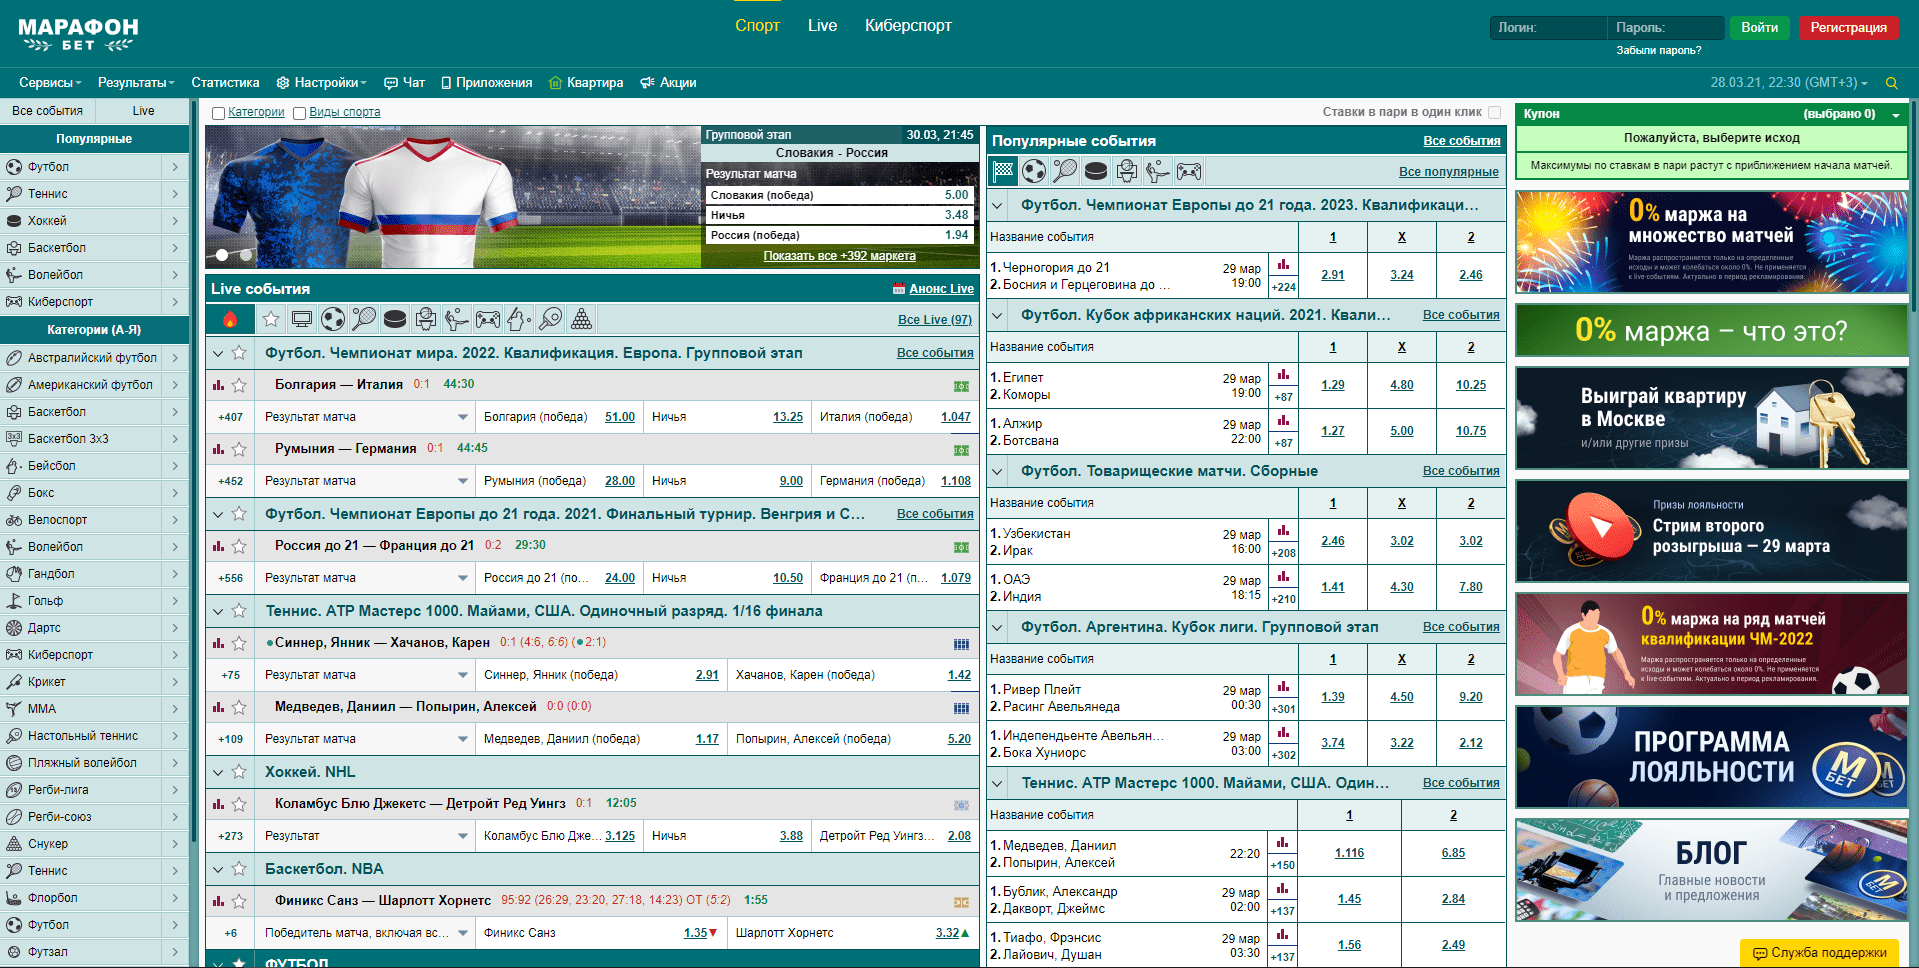Click the Логин input field
Image resolution: width=1919 pixels, height=968 pixels.
tap(1548, 28)
